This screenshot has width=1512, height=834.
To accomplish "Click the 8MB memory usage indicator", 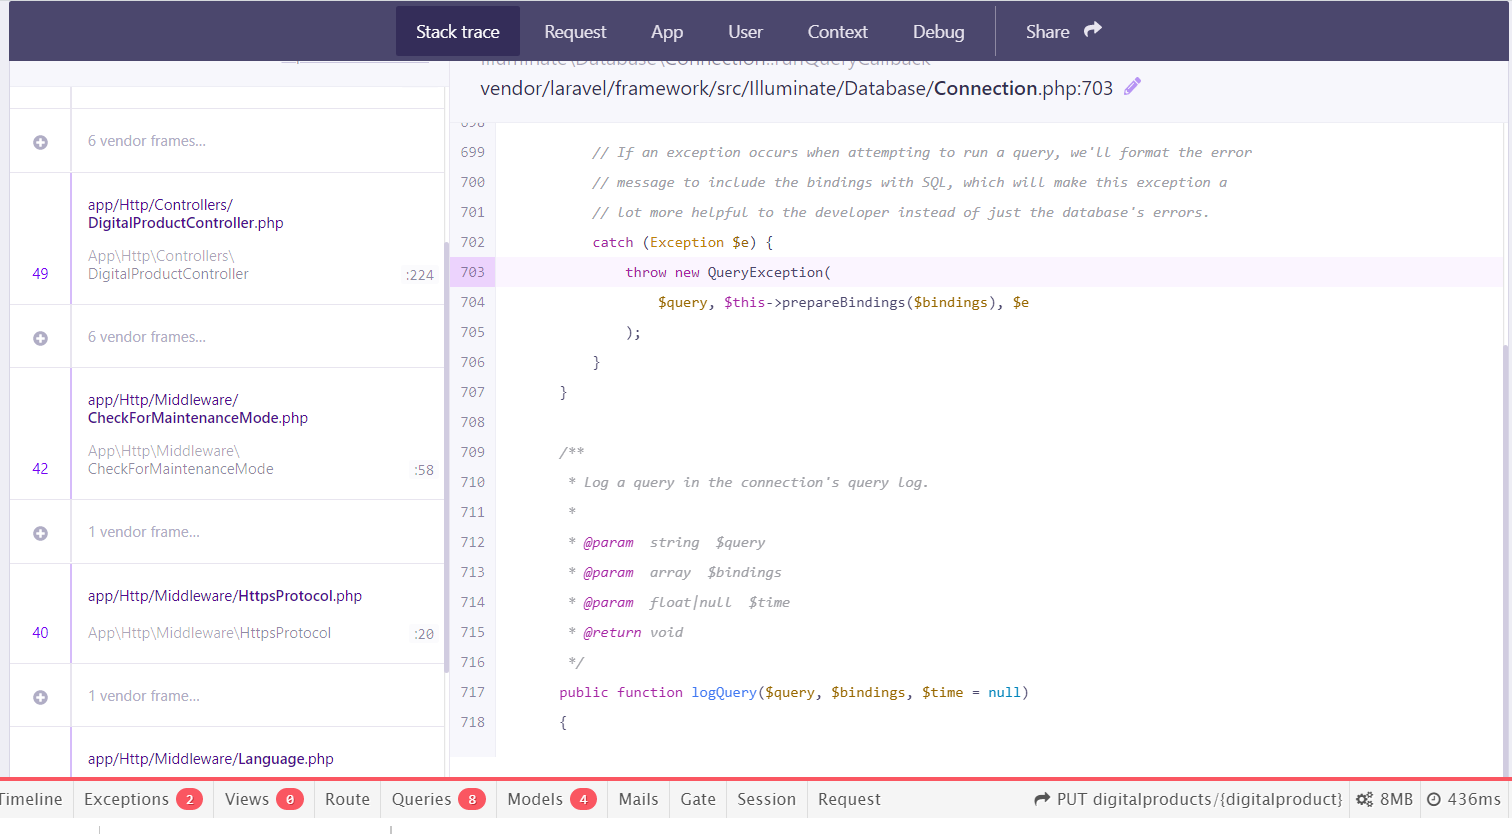I will click(x=1384, y=799).
